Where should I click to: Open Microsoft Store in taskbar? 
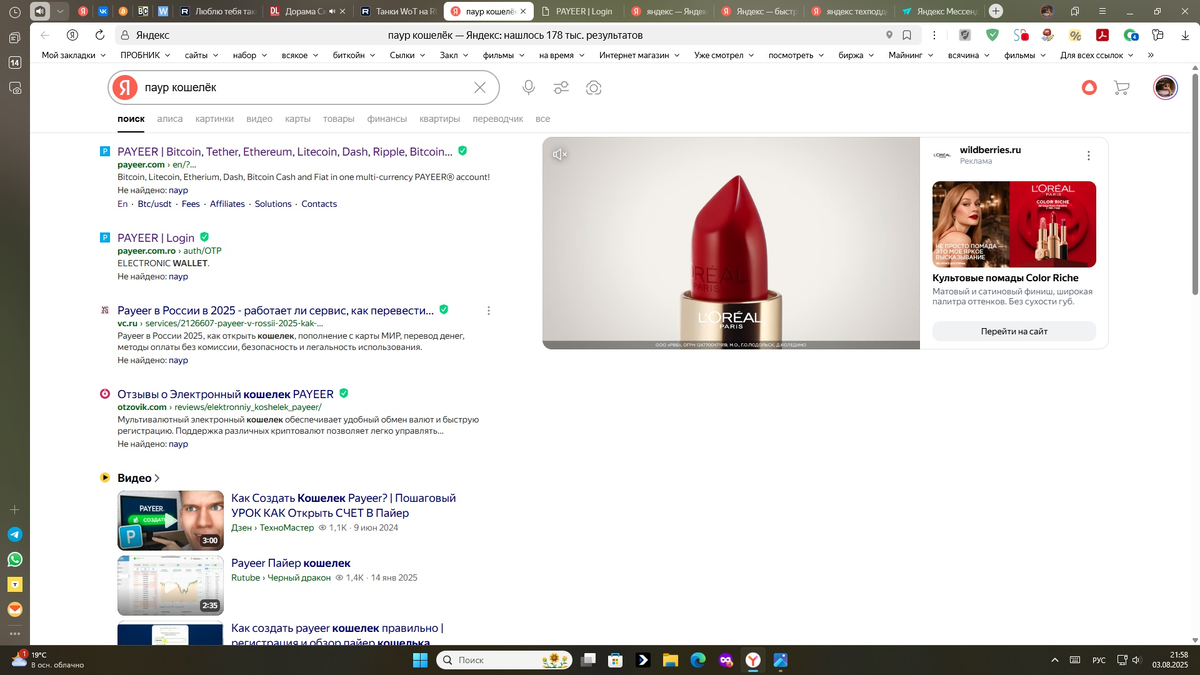pyautogui.click(x=615, y=660)
